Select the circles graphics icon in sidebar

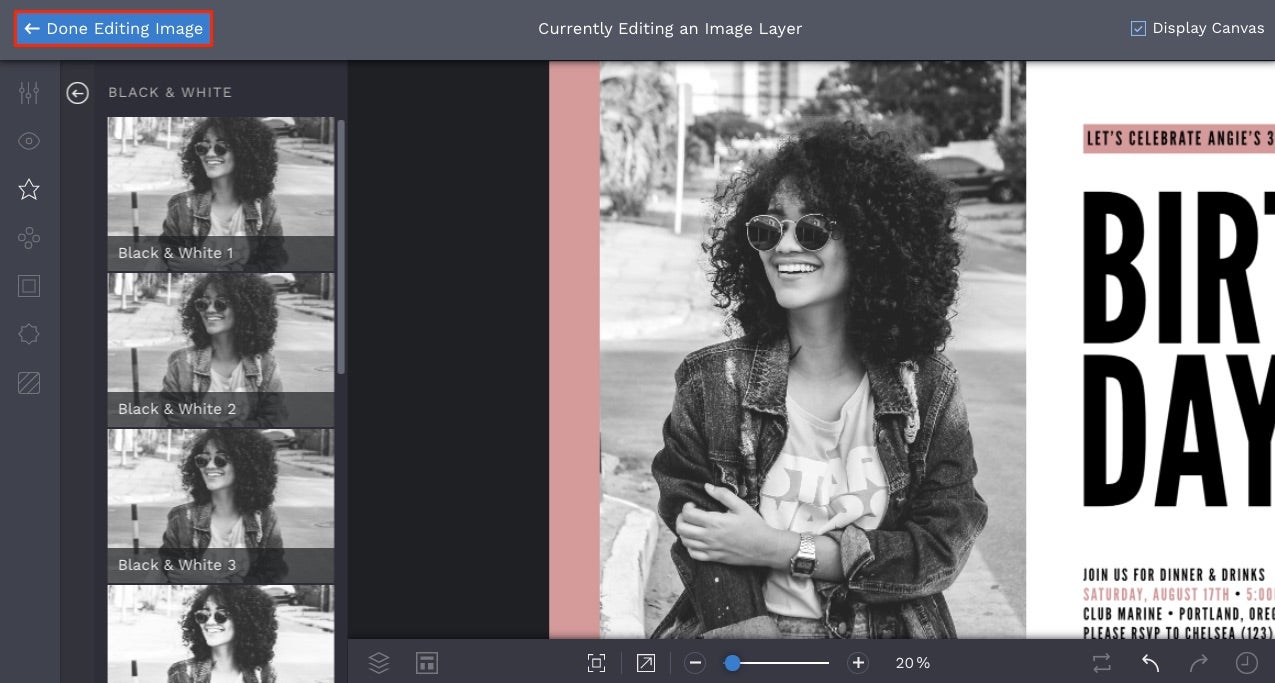pyautogui.click(x=29, y=238)
